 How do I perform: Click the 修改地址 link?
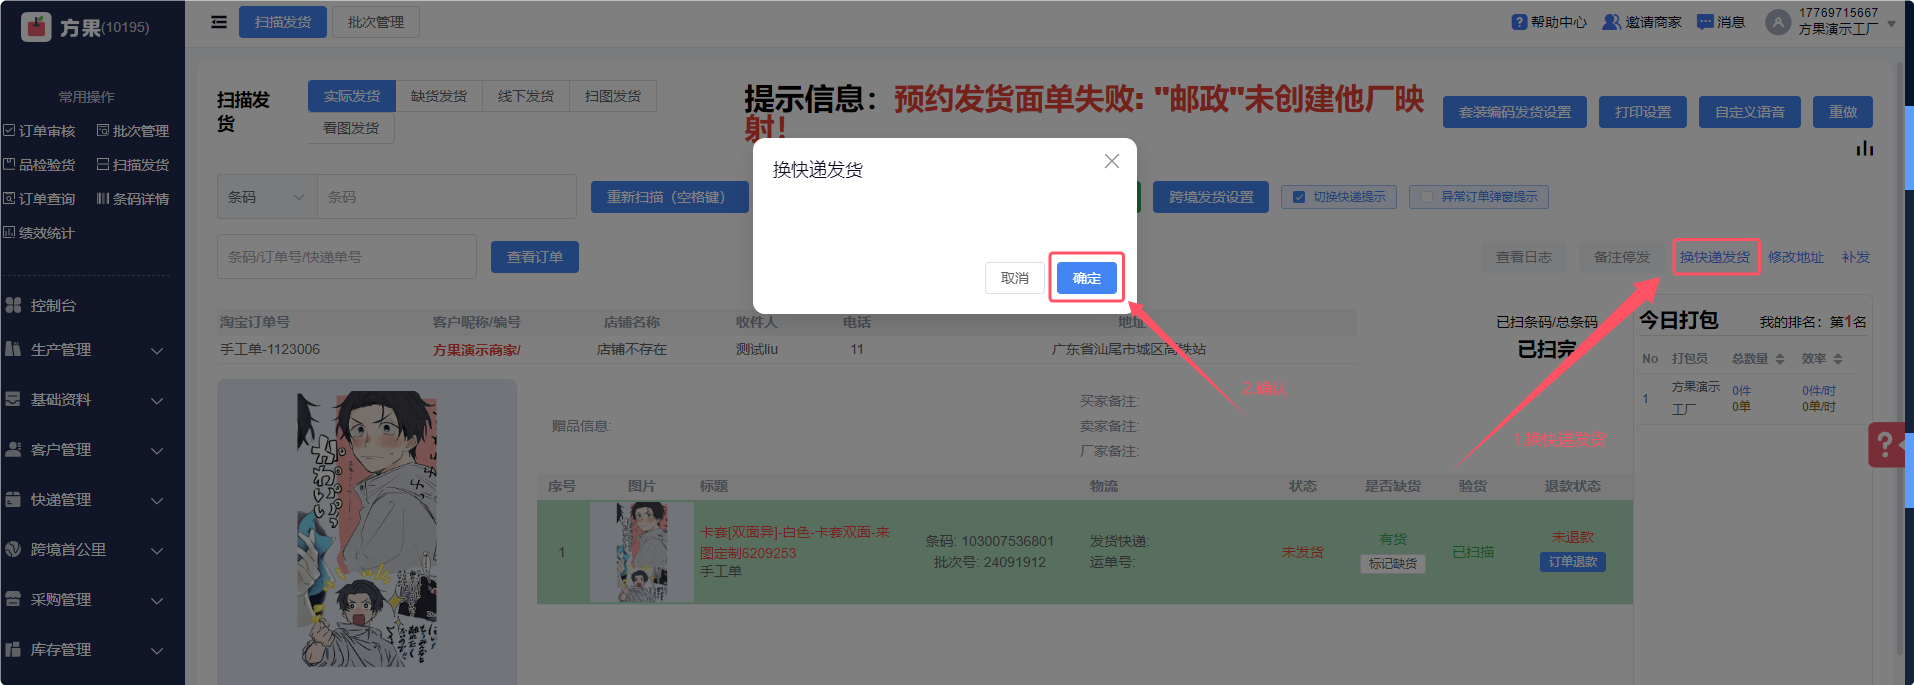click(1796, 257)
